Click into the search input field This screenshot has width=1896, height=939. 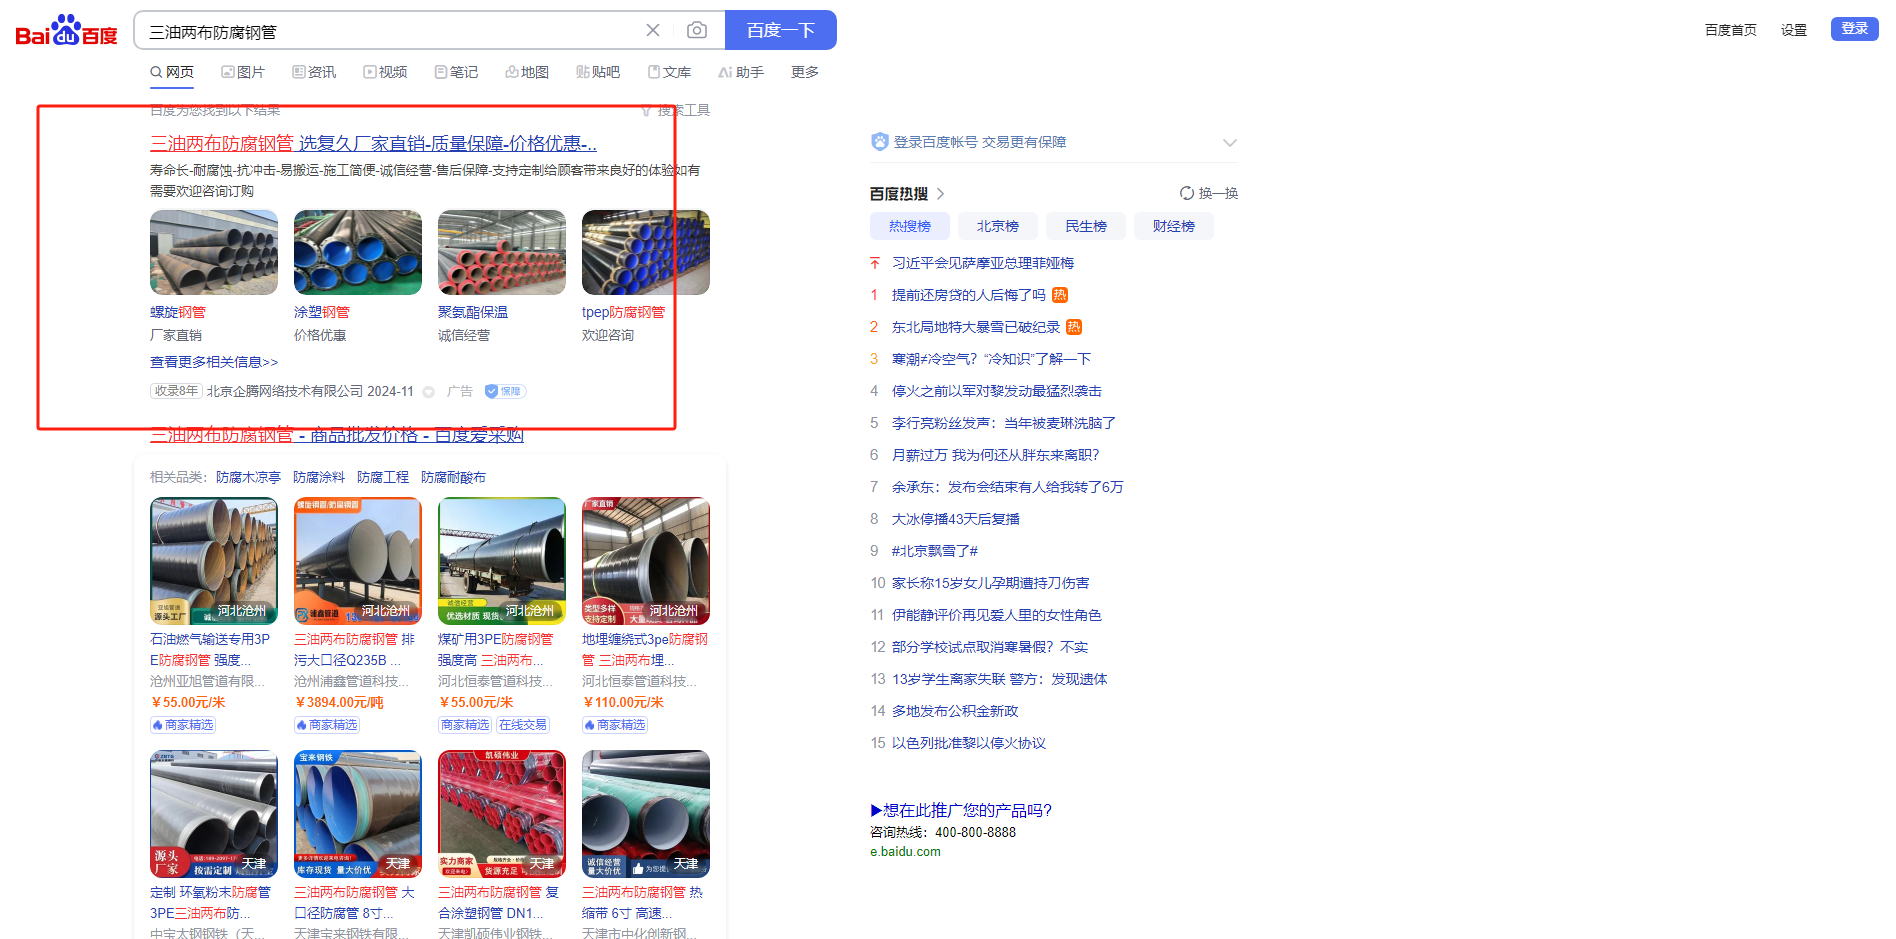tap(390, 31)
